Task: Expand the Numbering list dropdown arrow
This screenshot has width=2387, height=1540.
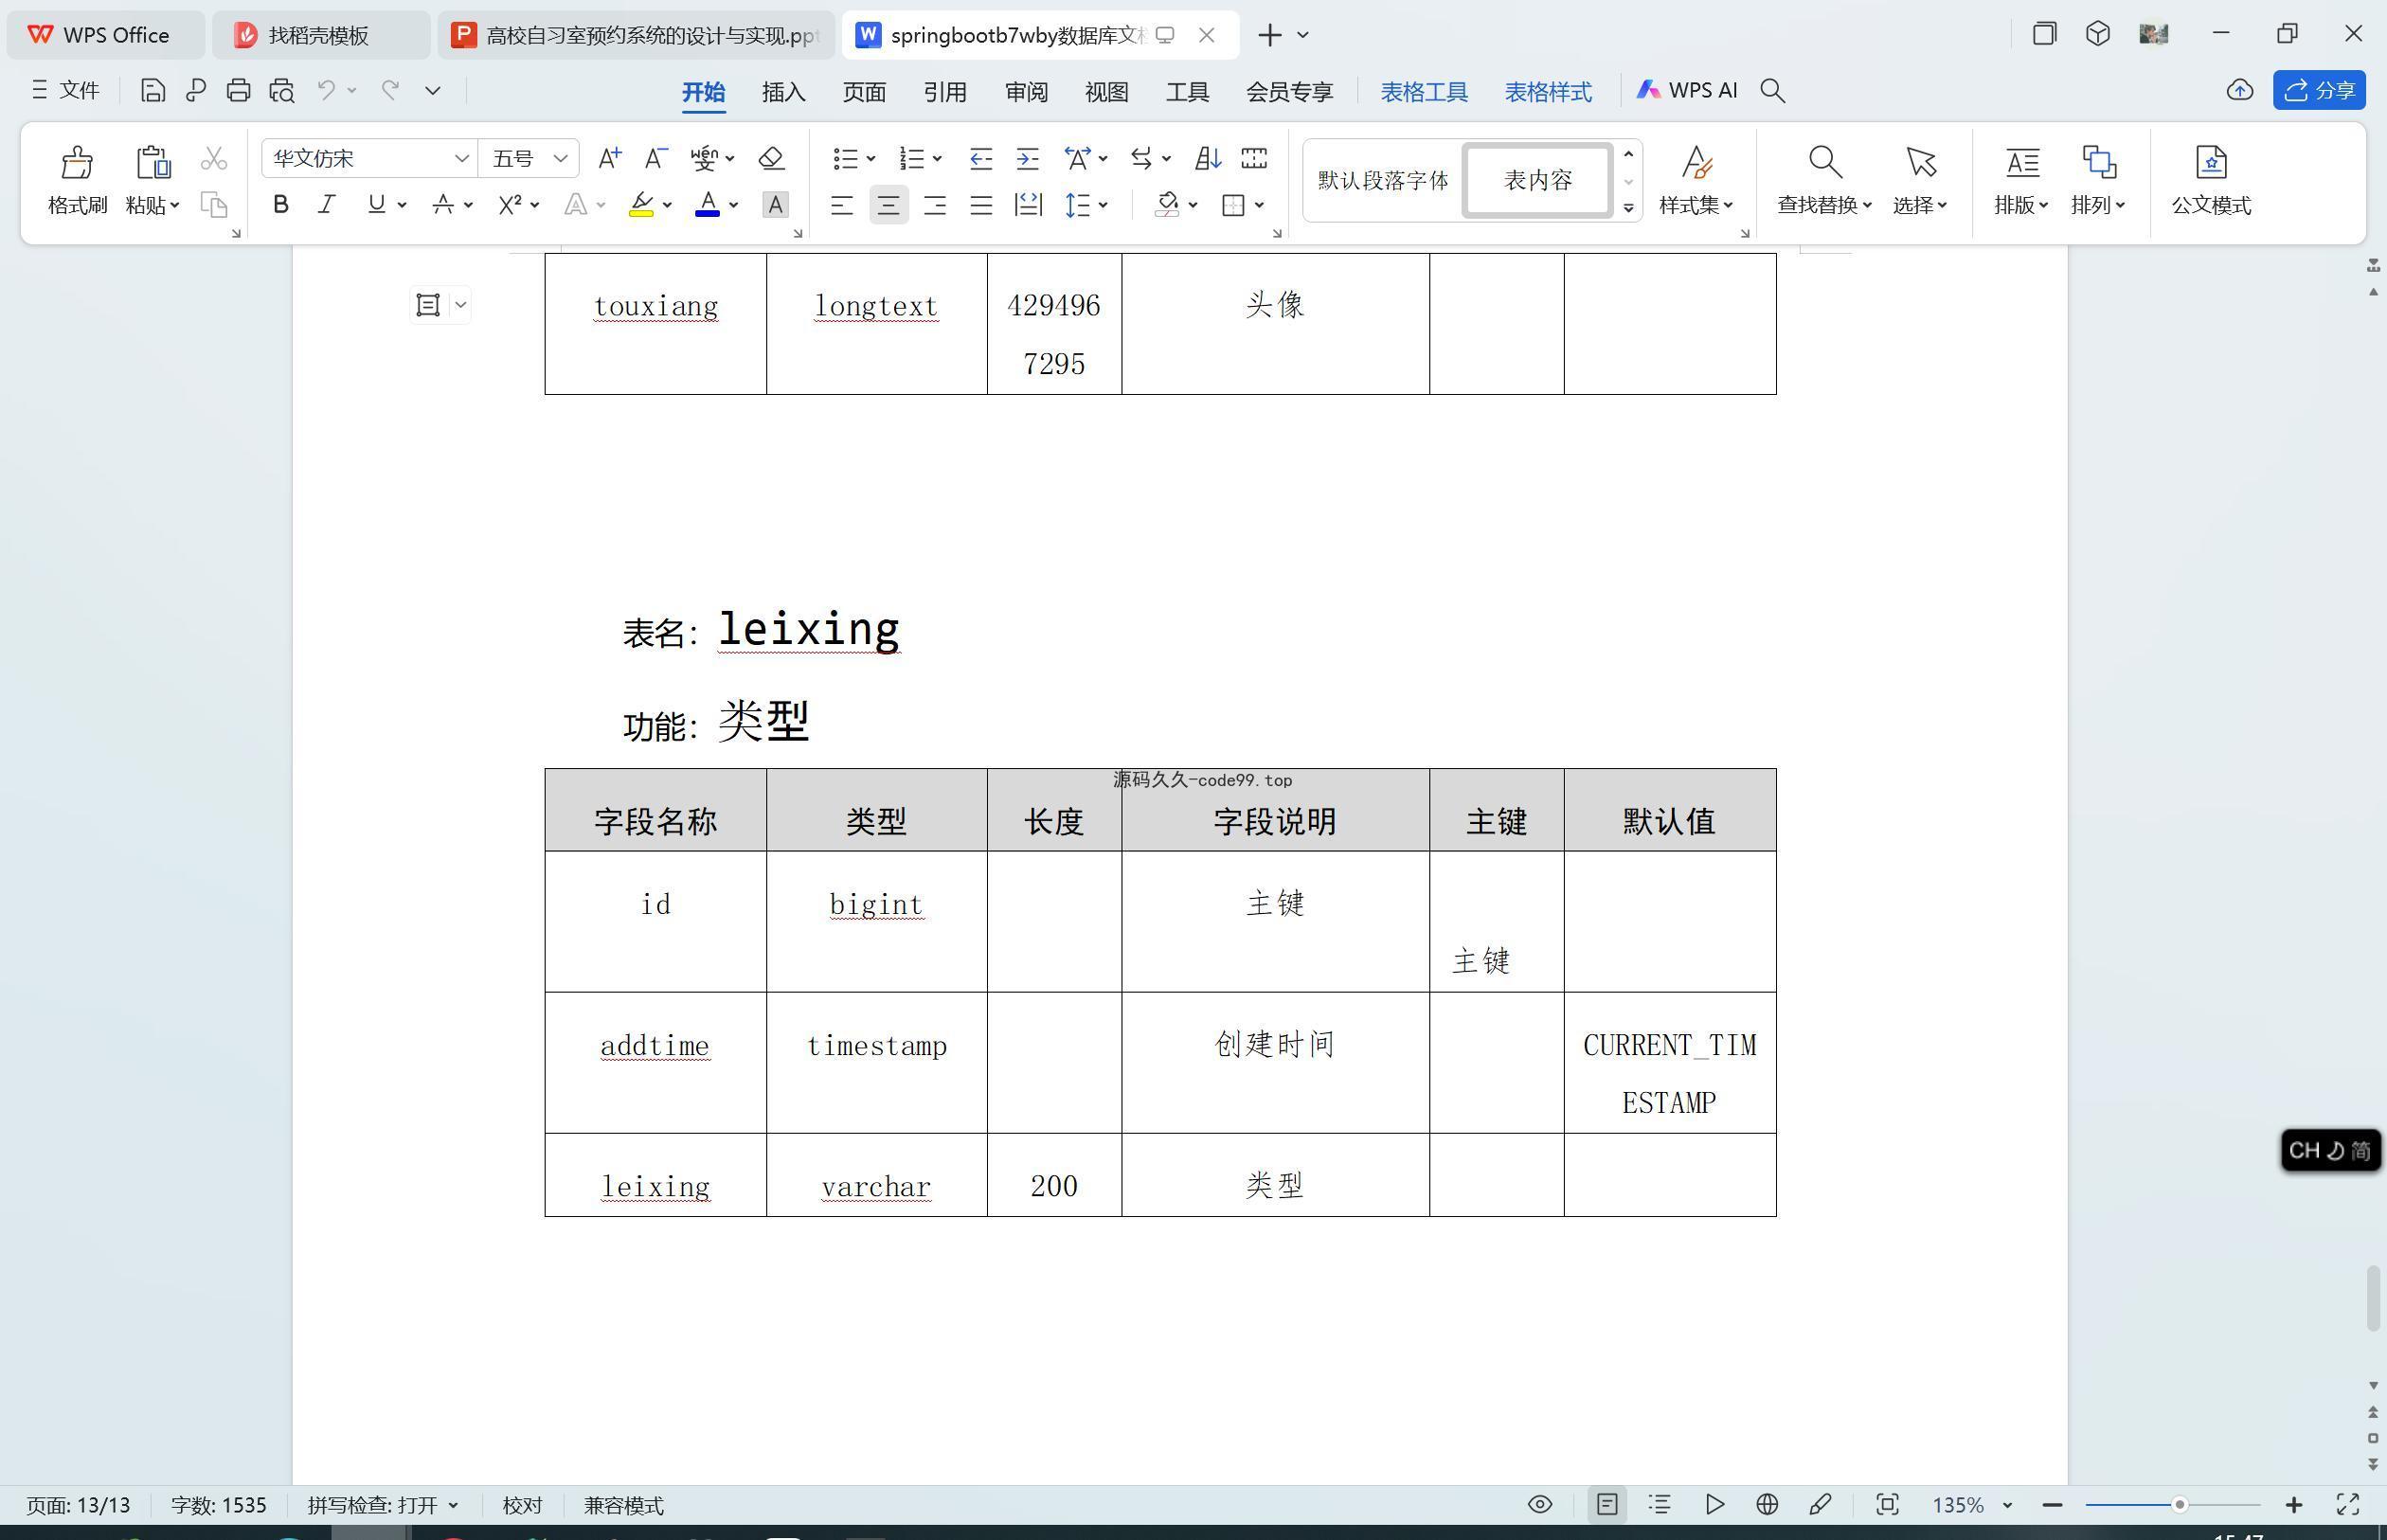Action: pos(937,159)
